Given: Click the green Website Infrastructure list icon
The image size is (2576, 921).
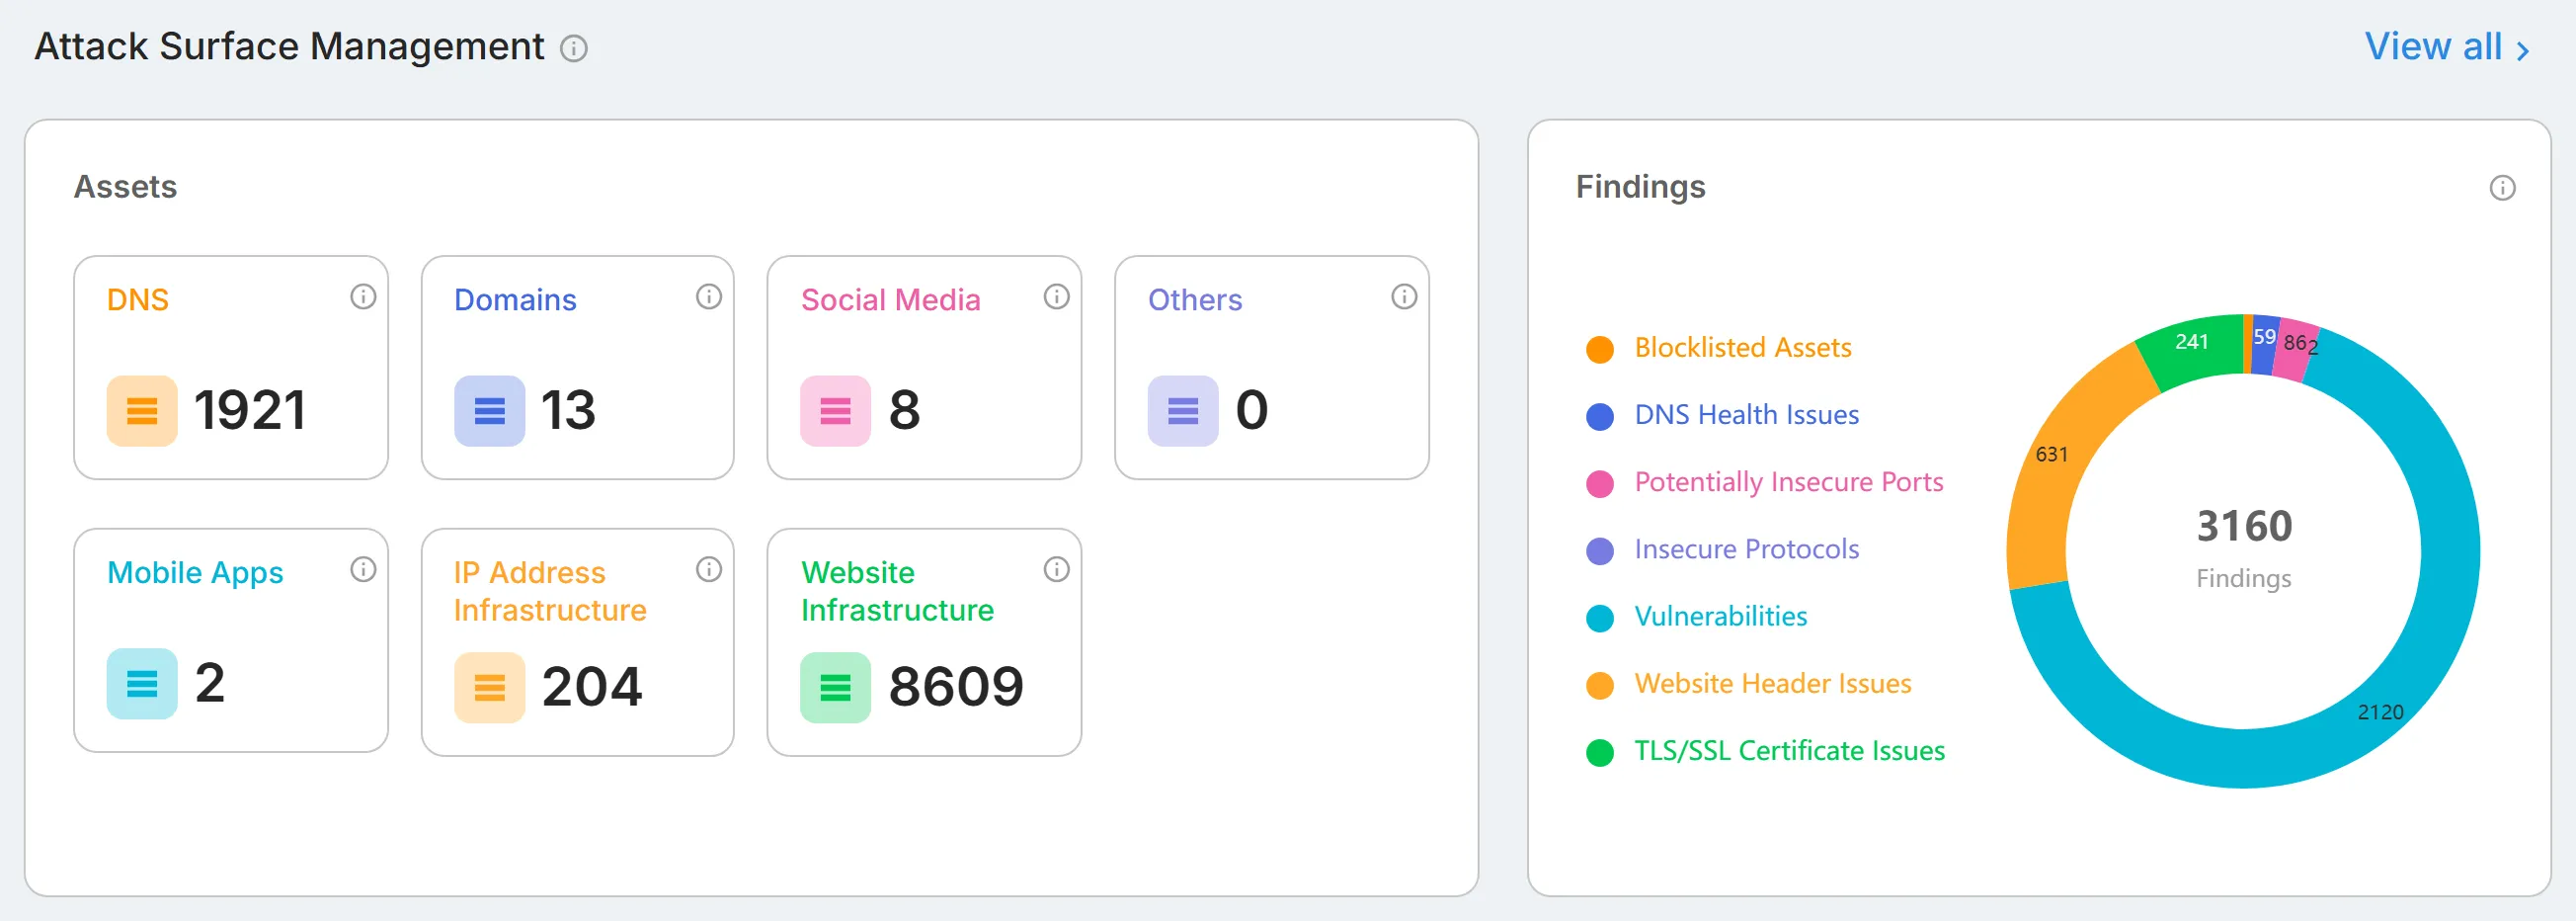Looking at the screenshot, I should [835, 688].
